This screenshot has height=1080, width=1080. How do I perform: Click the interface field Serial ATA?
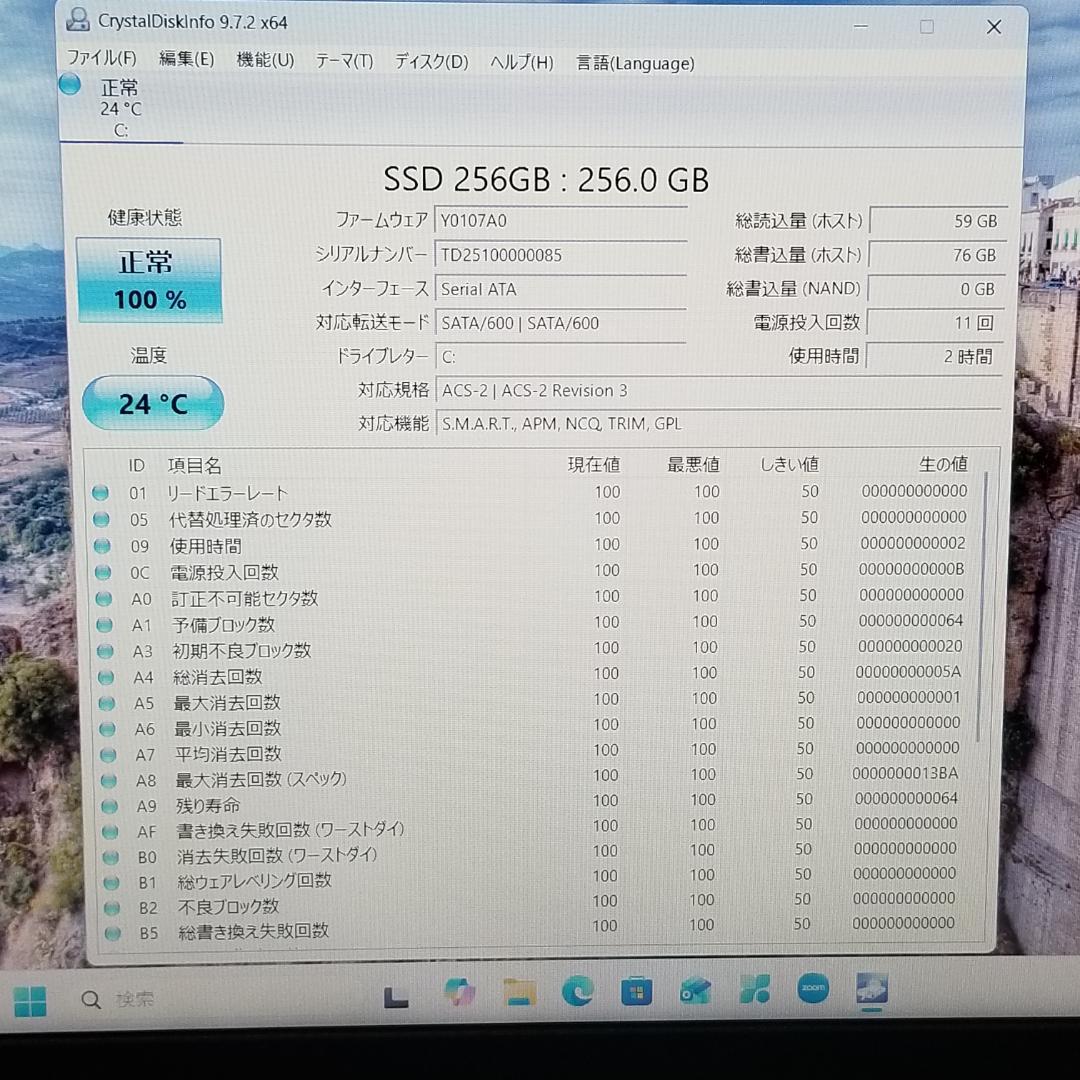(x=561, y=289)
